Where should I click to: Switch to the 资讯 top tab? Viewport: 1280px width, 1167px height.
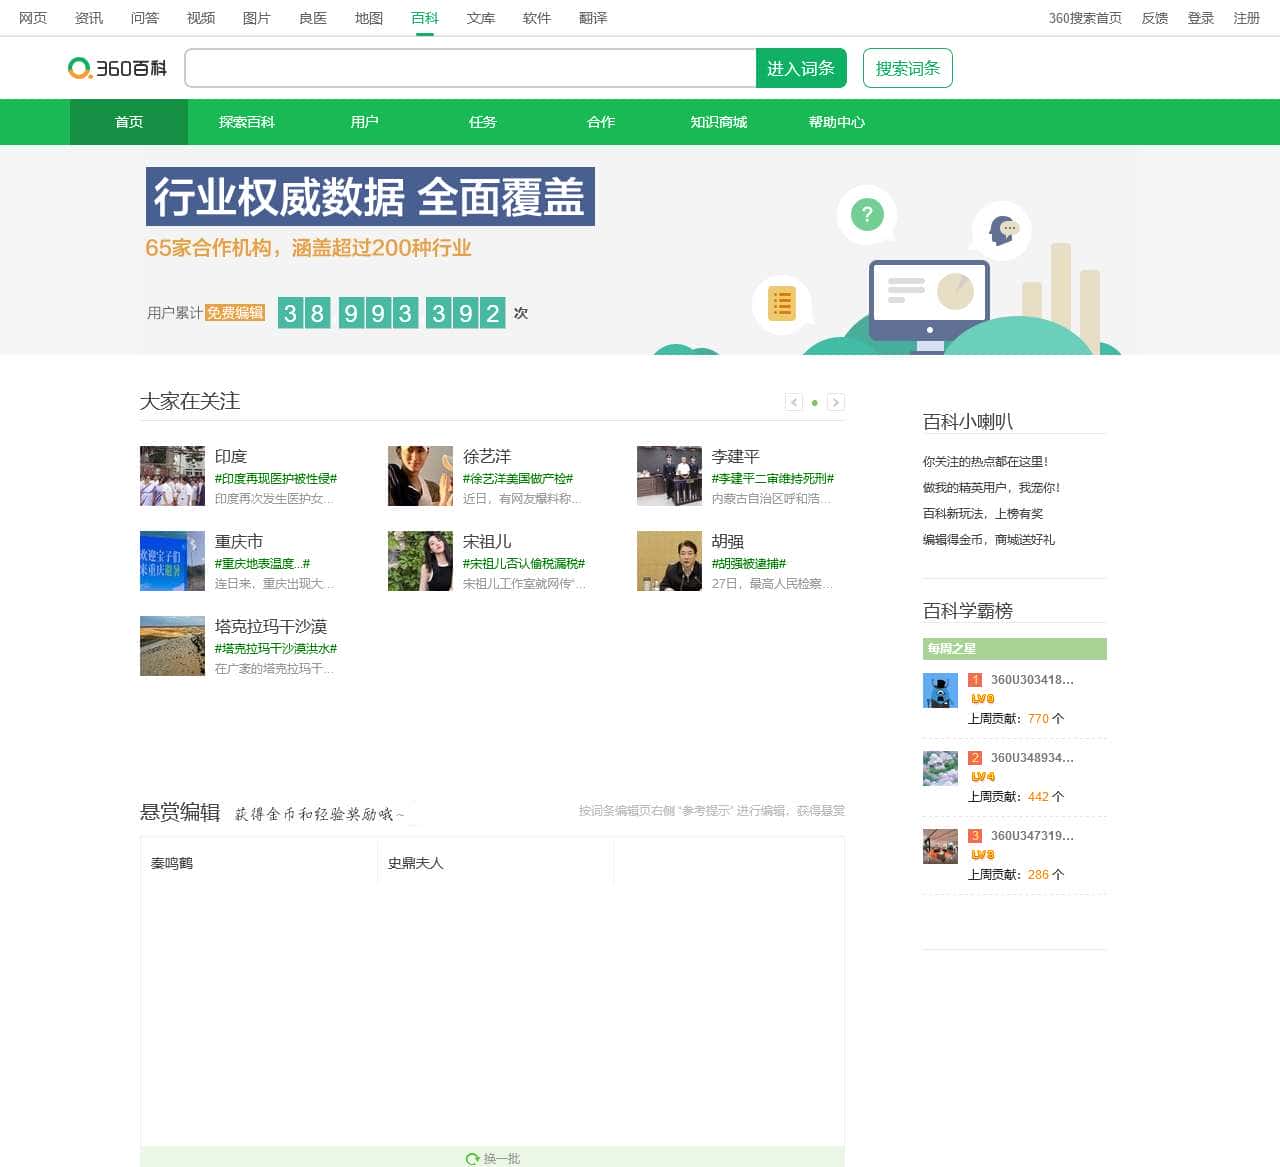(x=89, y=18)
